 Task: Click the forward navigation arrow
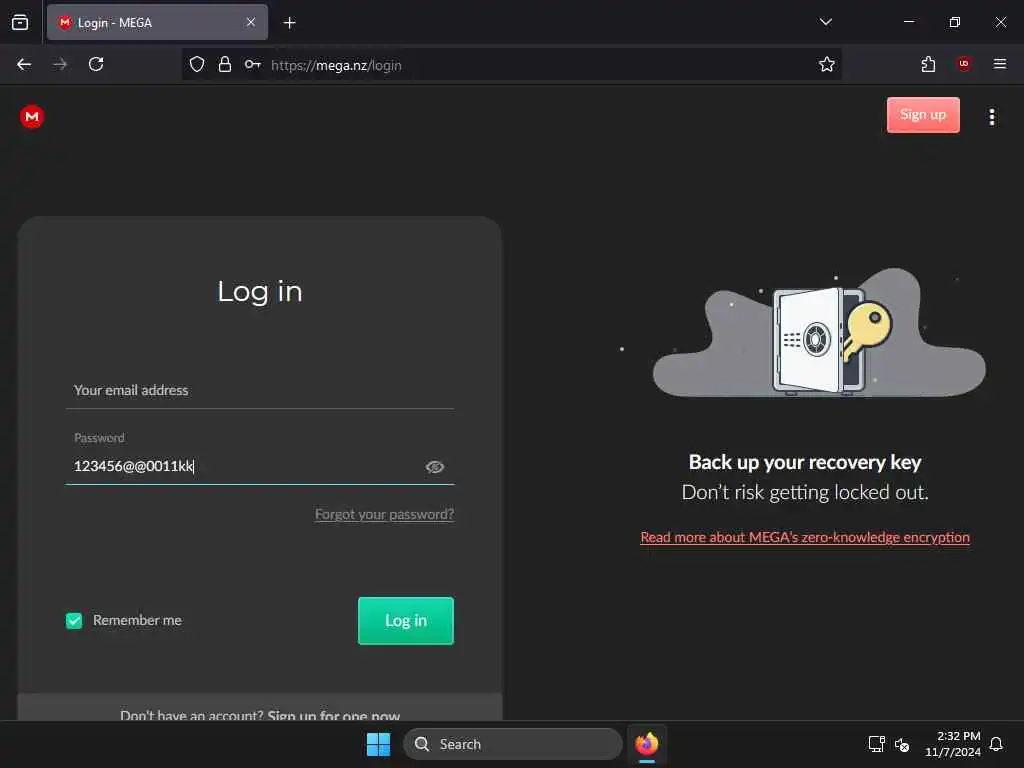tap(60, 64)
